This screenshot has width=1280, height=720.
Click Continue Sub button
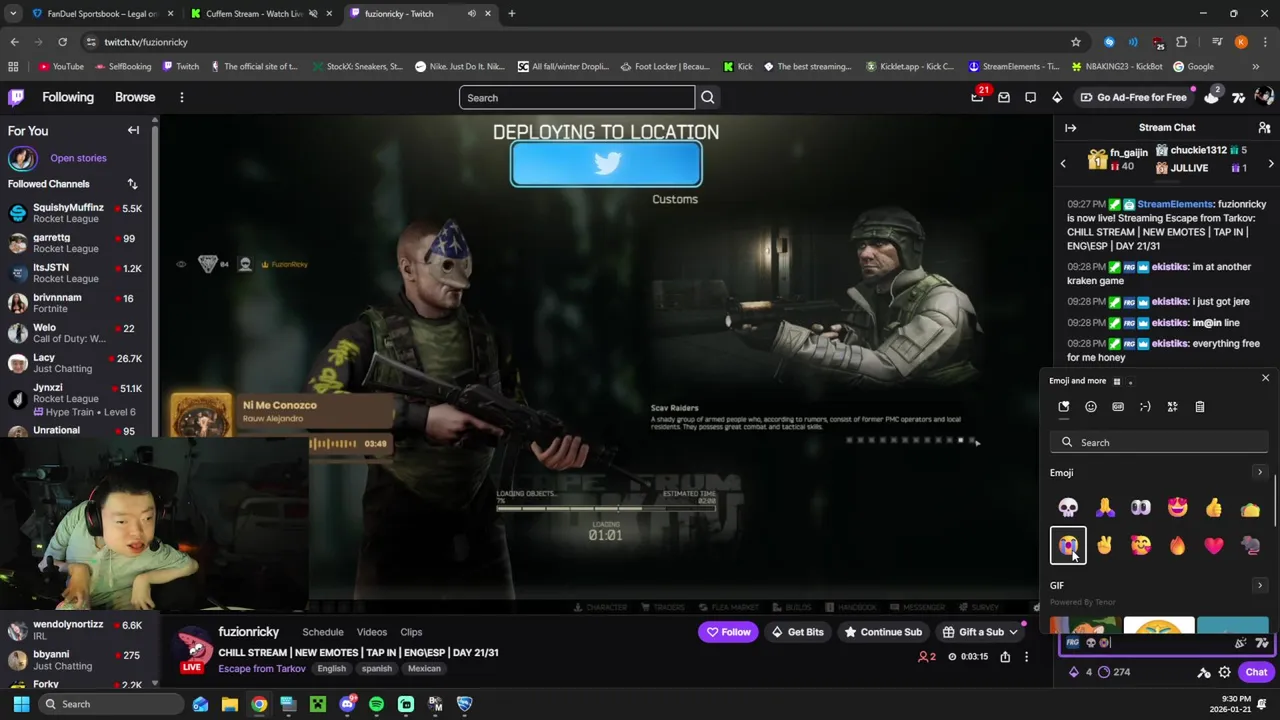(883, 632)
